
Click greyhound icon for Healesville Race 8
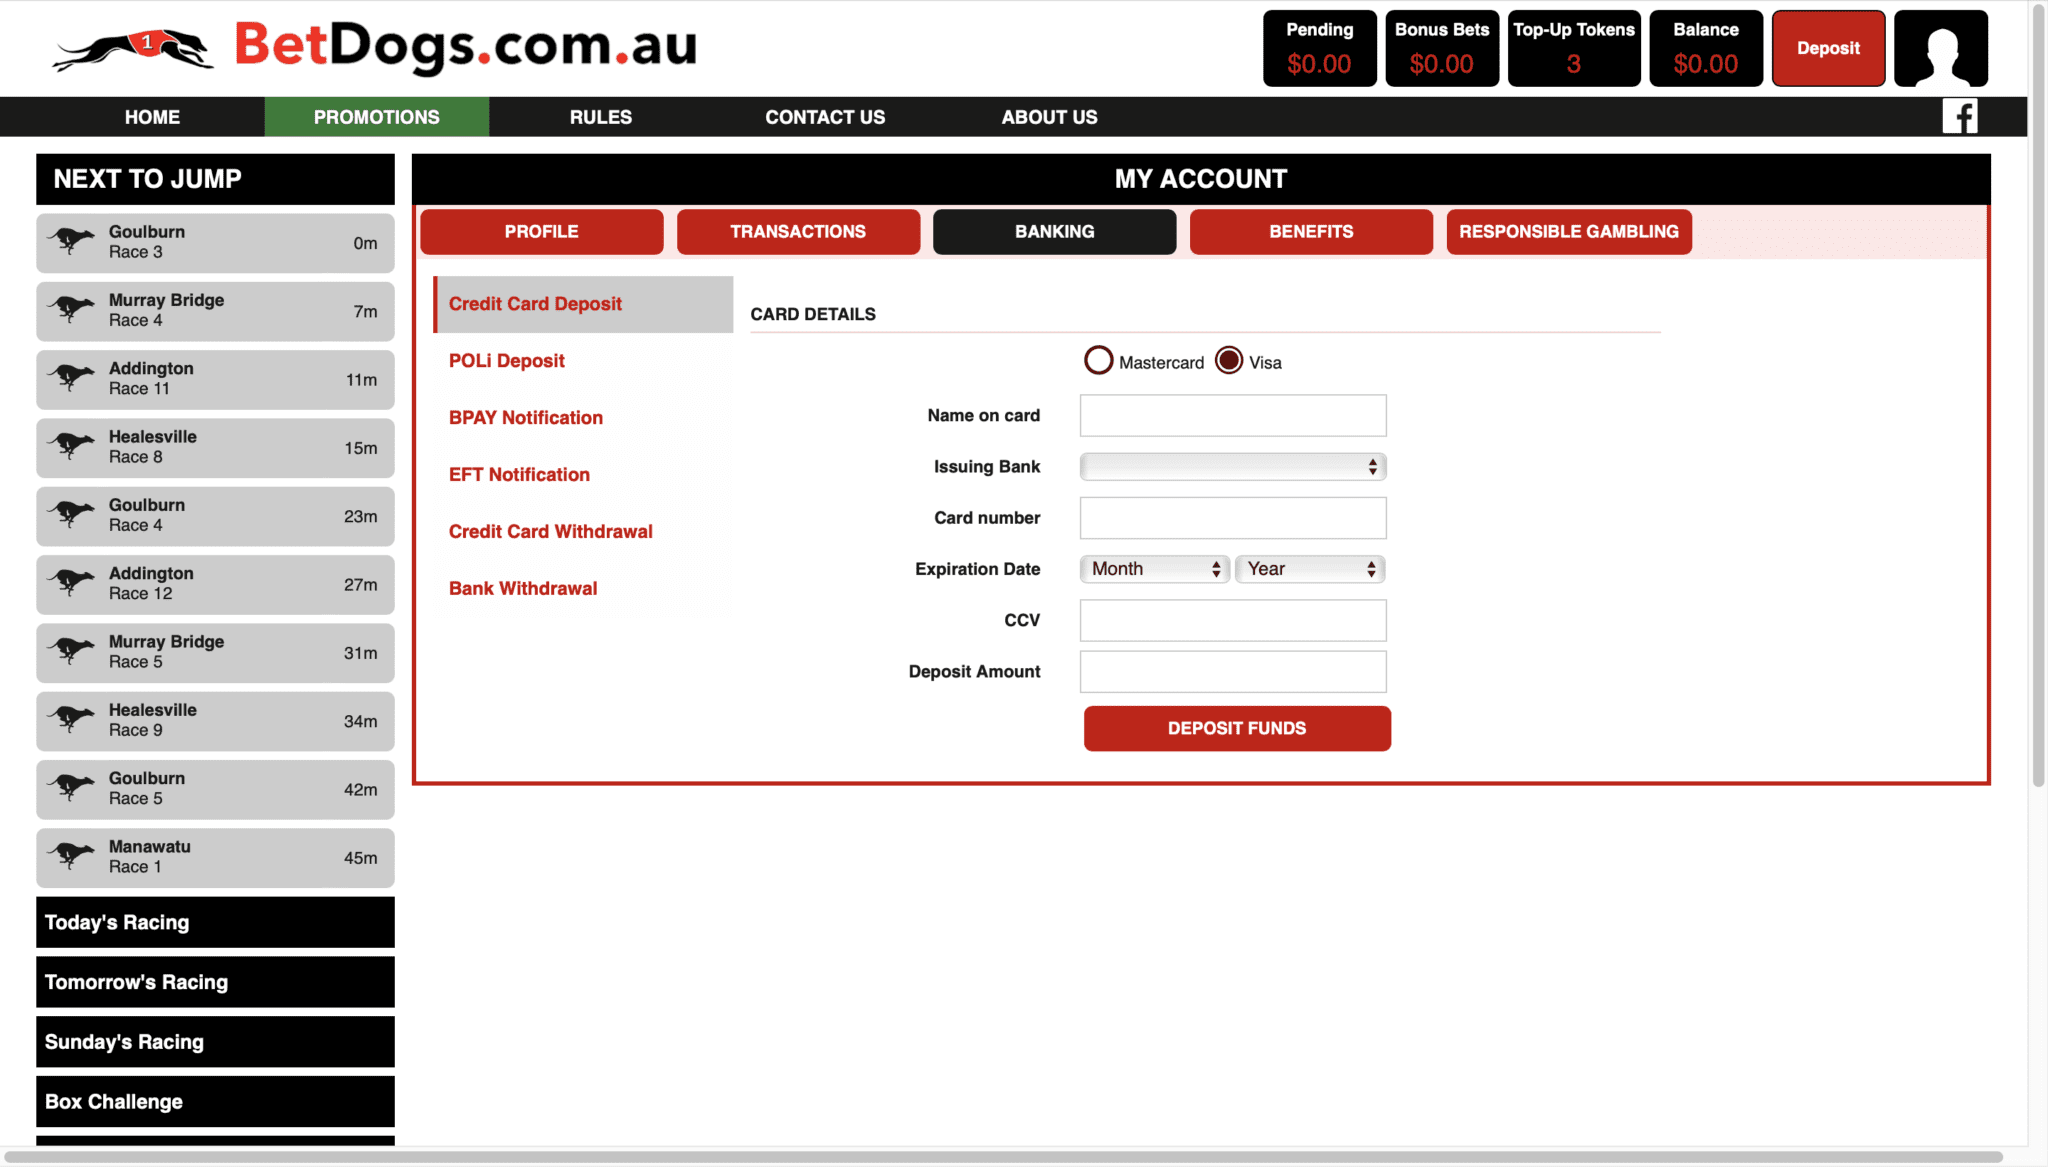coord(73,446)
